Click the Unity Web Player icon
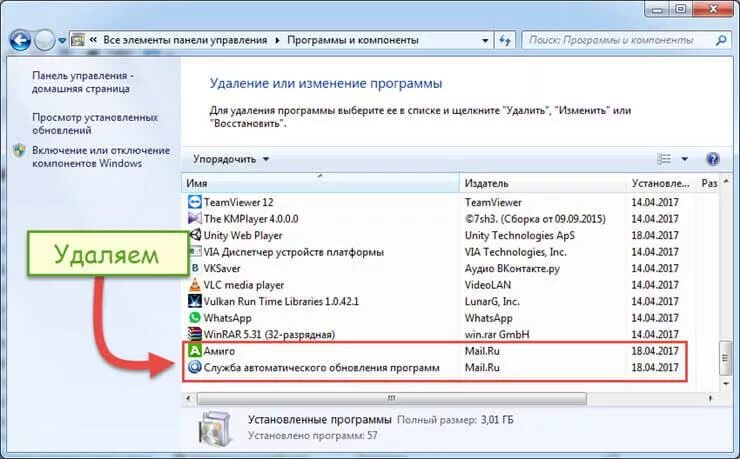The width and height of the screenshot is (740, 459). [x=194, y=235]
